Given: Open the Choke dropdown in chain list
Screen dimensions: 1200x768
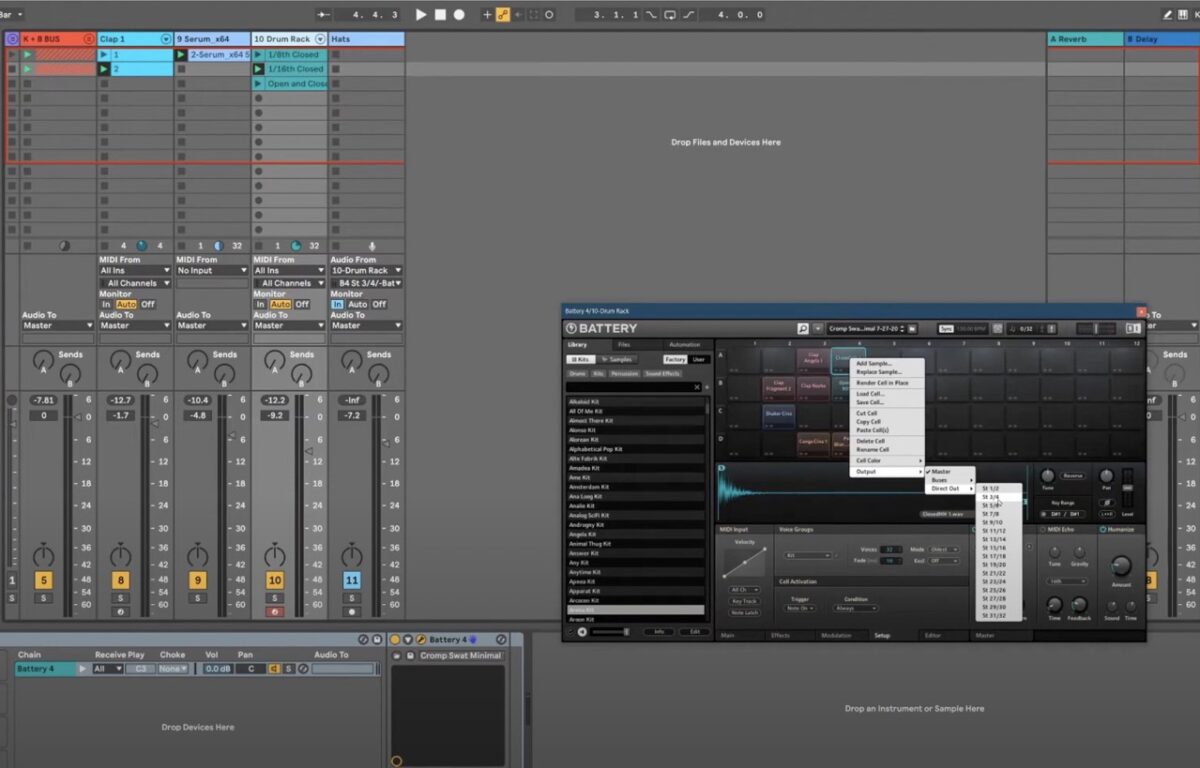Looking at the screenshot, I should (171, 669).
